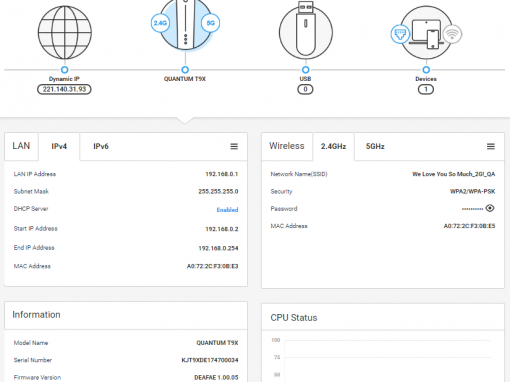Select the 2.4G band bubble on router
This screenshot has height=382, width=510.
[x=160, y=23]
